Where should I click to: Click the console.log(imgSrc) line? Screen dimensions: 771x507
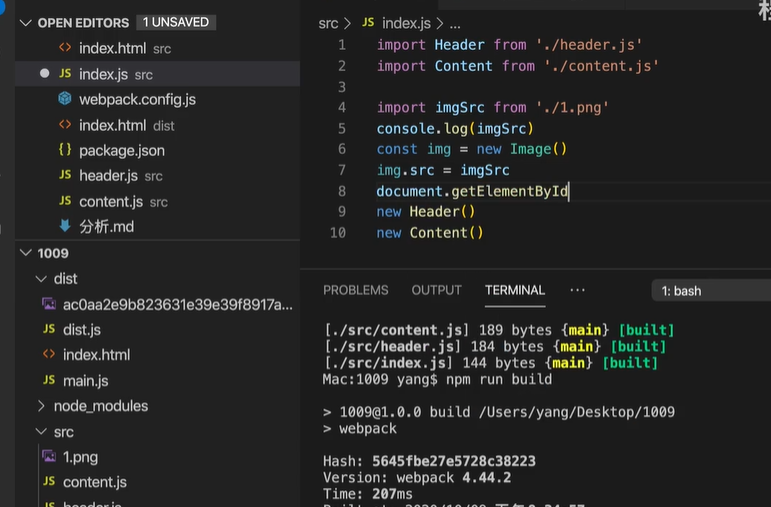pos(455,129)
